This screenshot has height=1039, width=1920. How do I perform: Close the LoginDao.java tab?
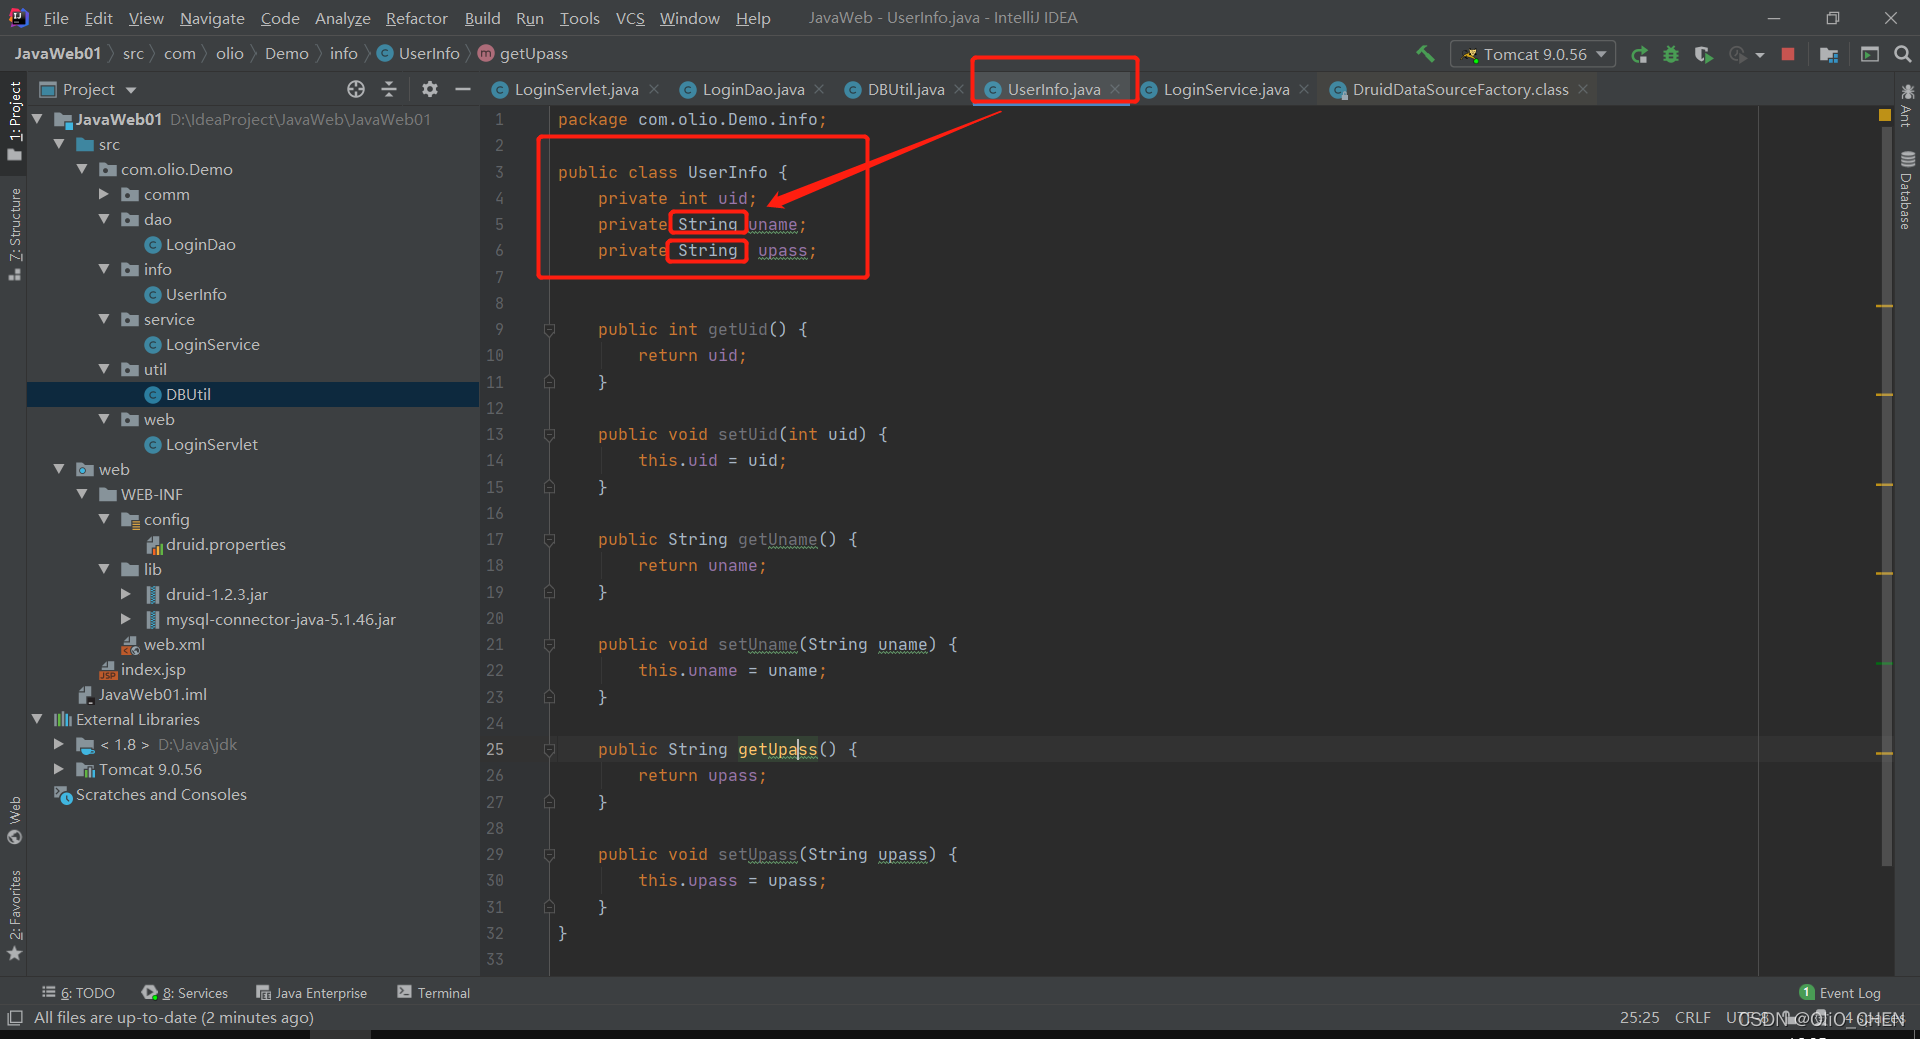click(819, 89)
